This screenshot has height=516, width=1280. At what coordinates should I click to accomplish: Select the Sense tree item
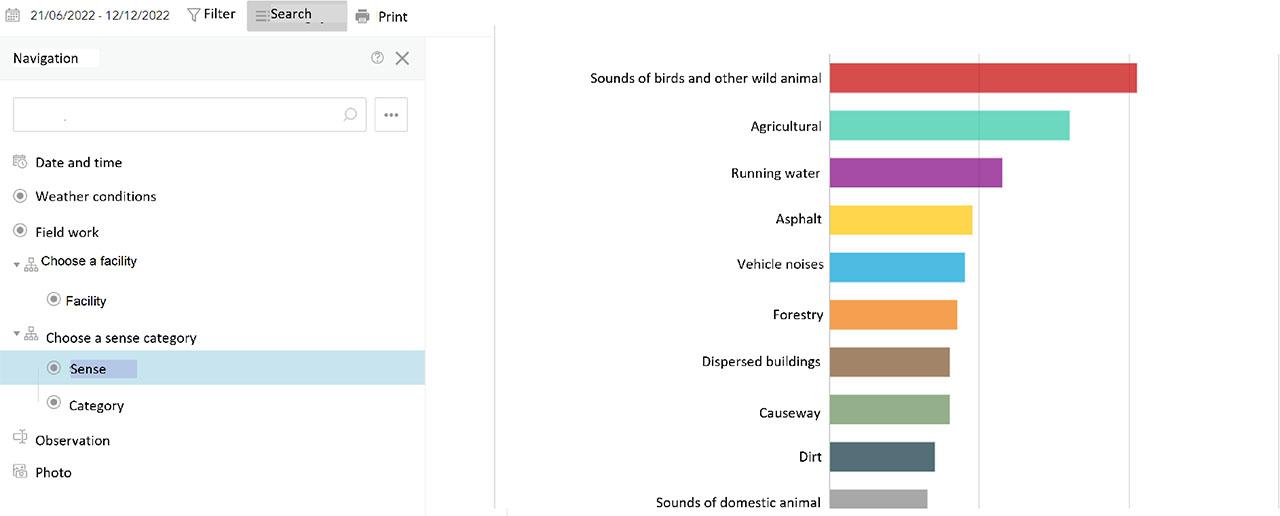88,369
